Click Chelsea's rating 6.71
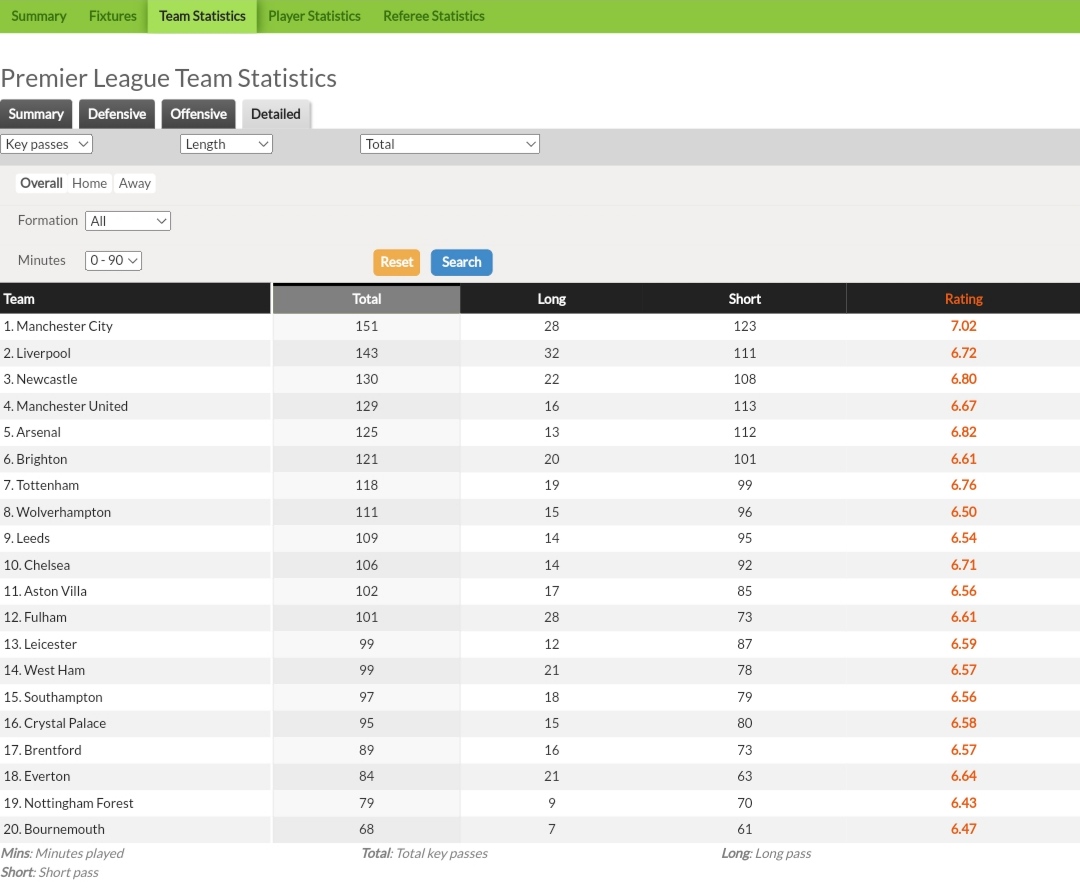Screen dimensions: 1080x893 964,565
